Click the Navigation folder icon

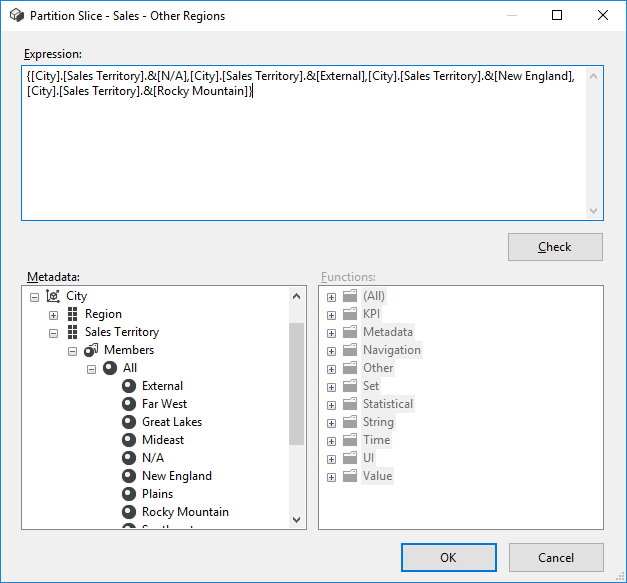[349, 350]
